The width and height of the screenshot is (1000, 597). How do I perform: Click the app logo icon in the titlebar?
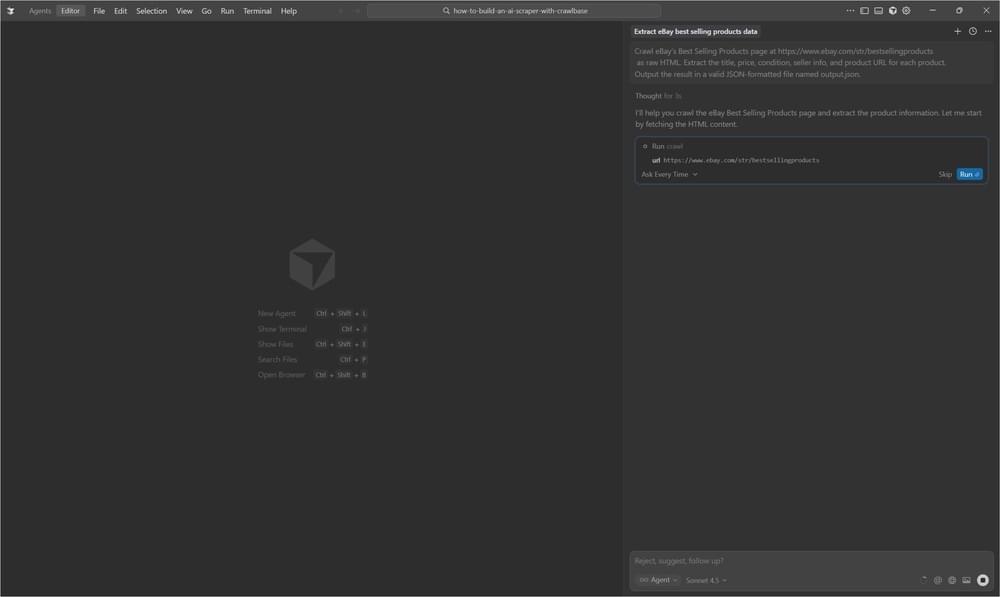pos(10,10)
